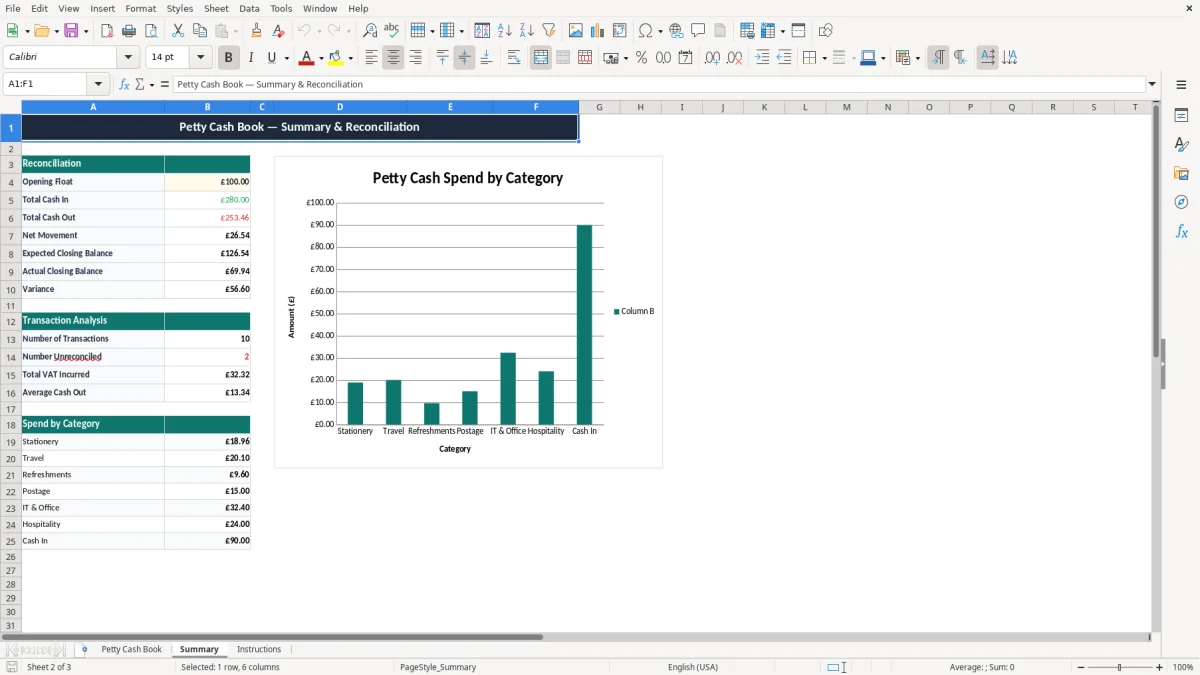Open Font Size dropdown arrow

click(201, 58)
